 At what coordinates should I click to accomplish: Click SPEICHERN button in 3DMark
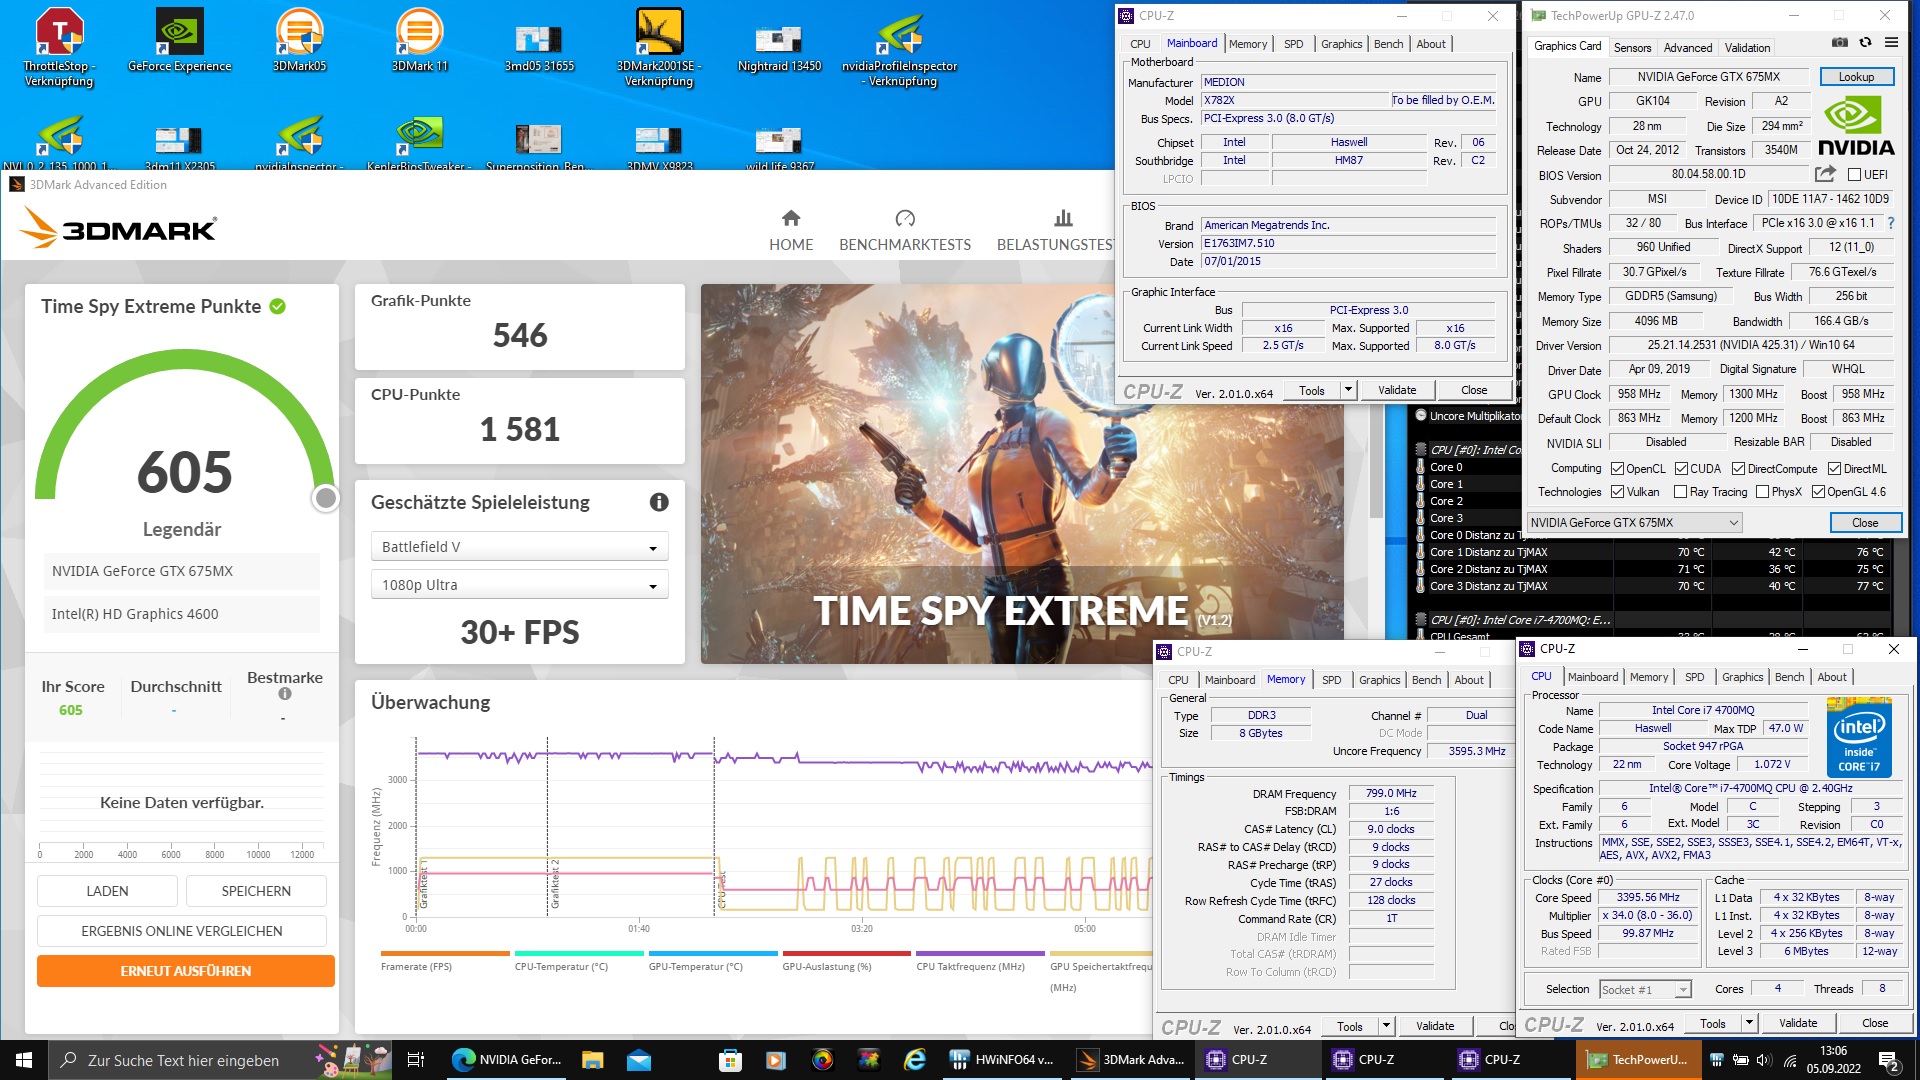pyautogui.click(x=256, y=891)
